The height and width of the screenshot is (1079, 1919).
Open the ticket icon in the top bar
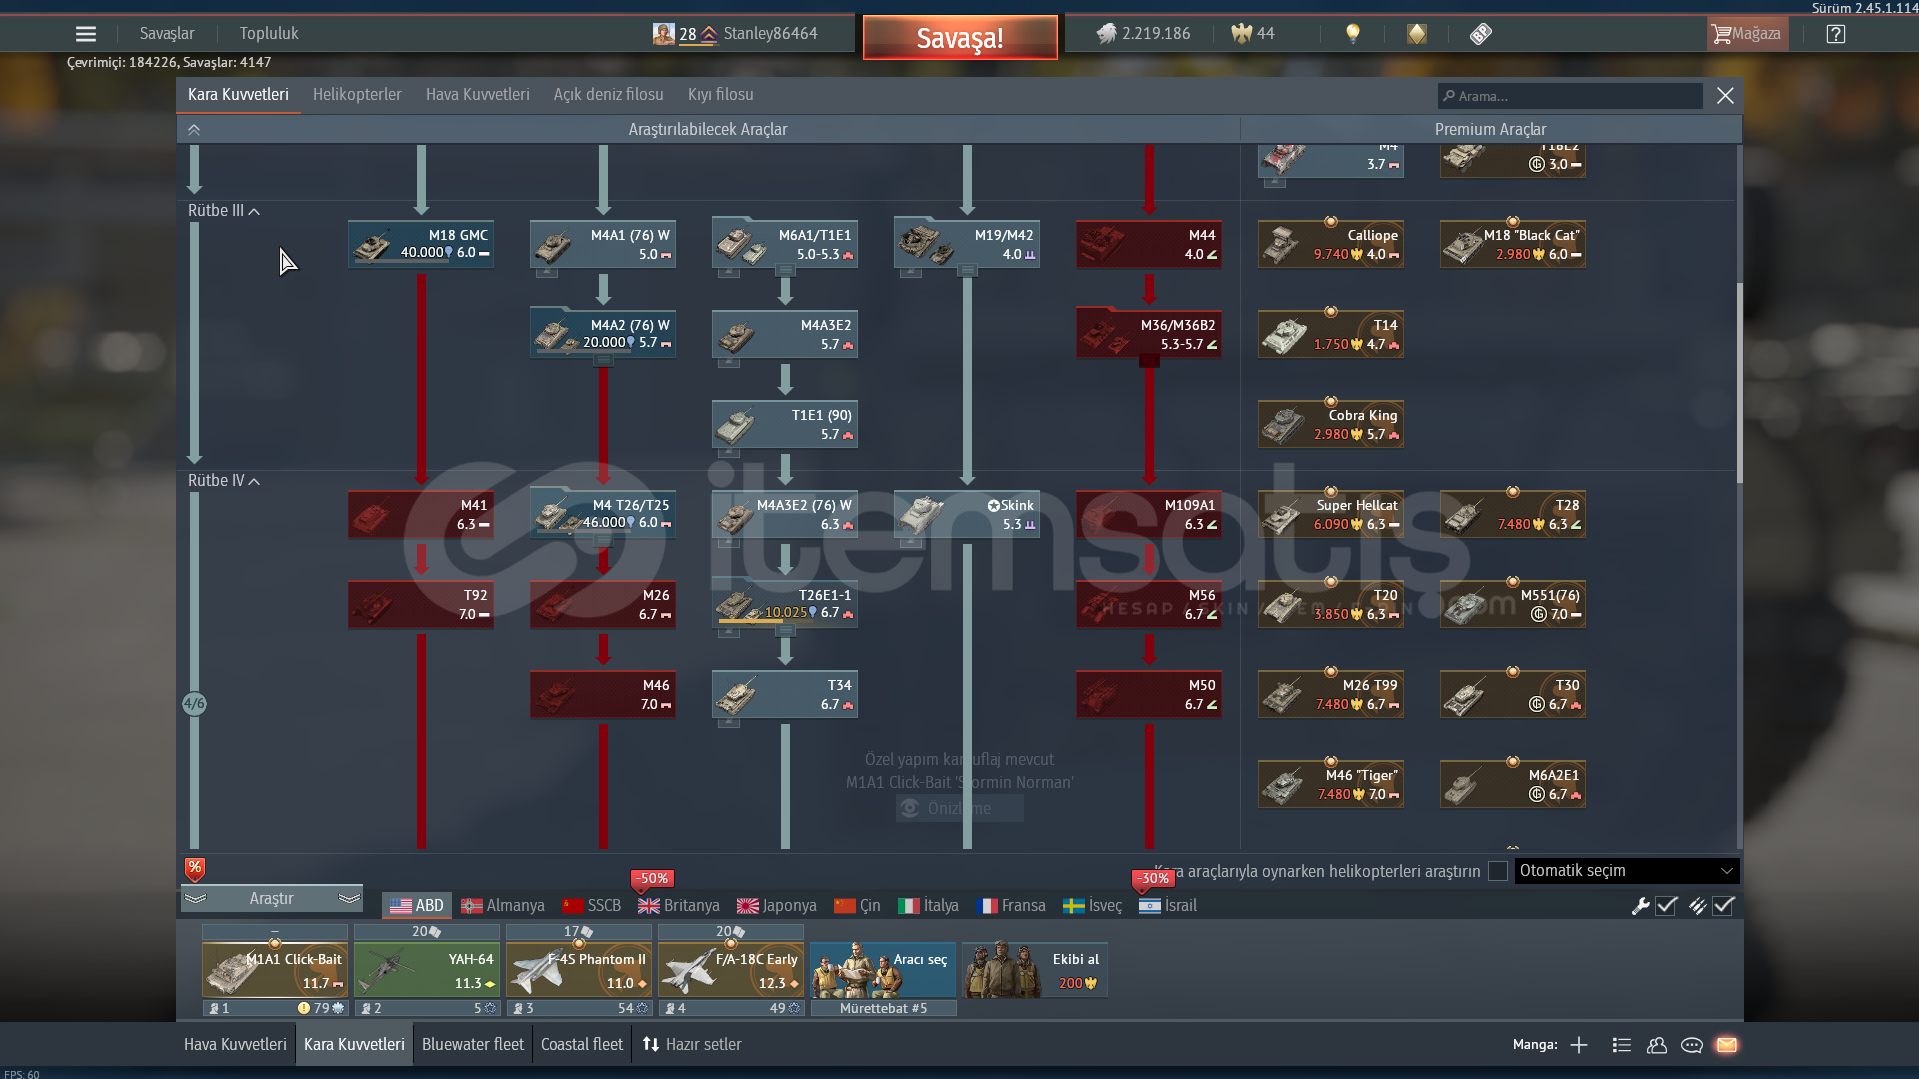point(1481,34)
